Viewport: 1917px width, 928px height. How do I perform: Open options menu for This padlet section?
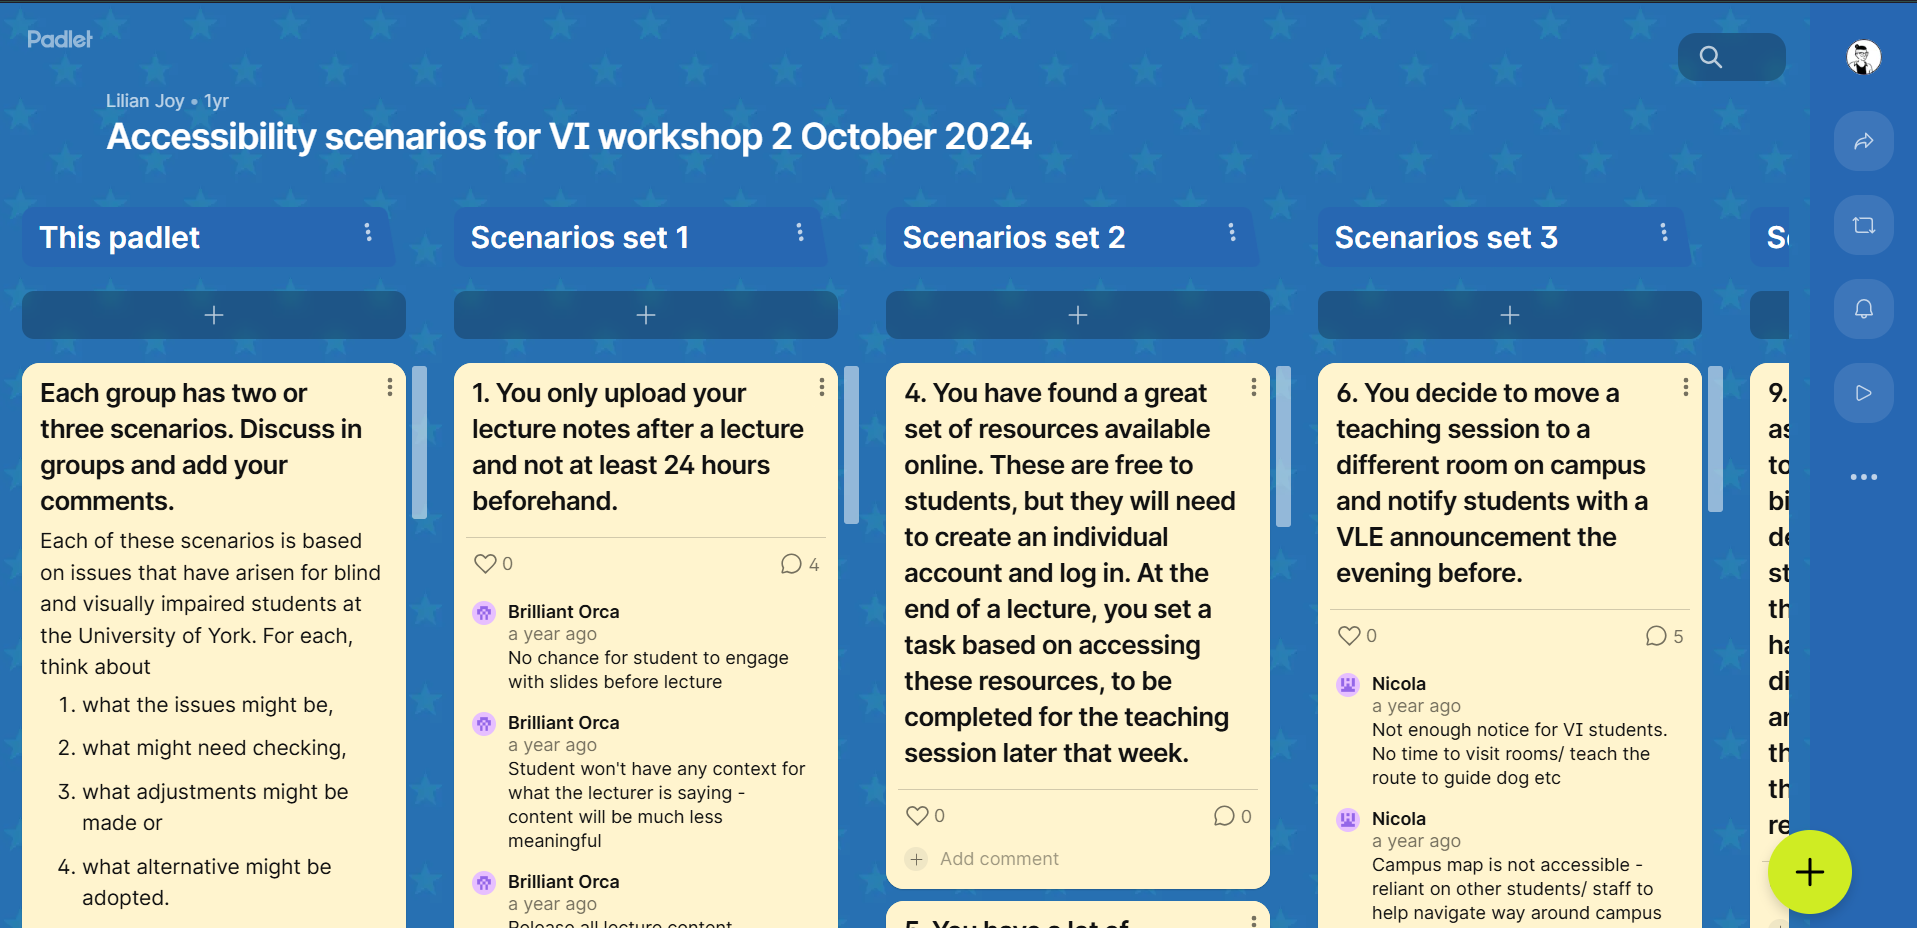pos(368,233)
